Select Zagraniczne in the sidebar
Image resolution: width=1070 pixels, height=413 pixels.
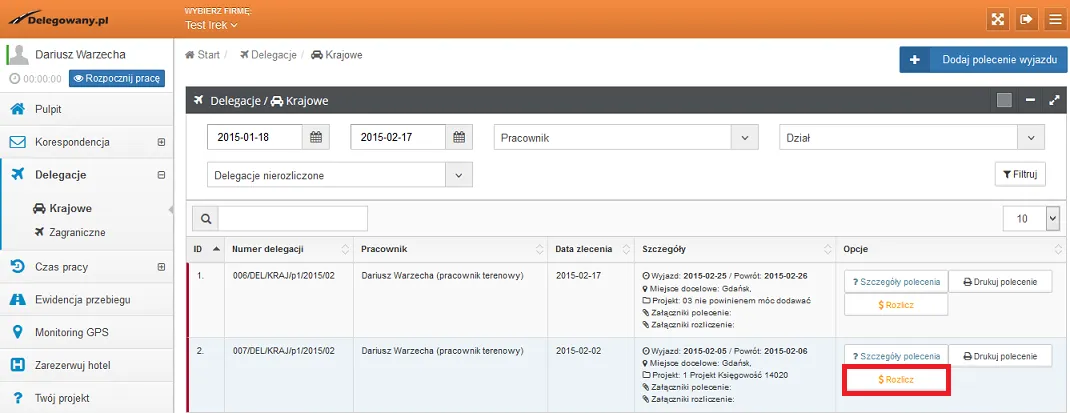pos(77,232)
